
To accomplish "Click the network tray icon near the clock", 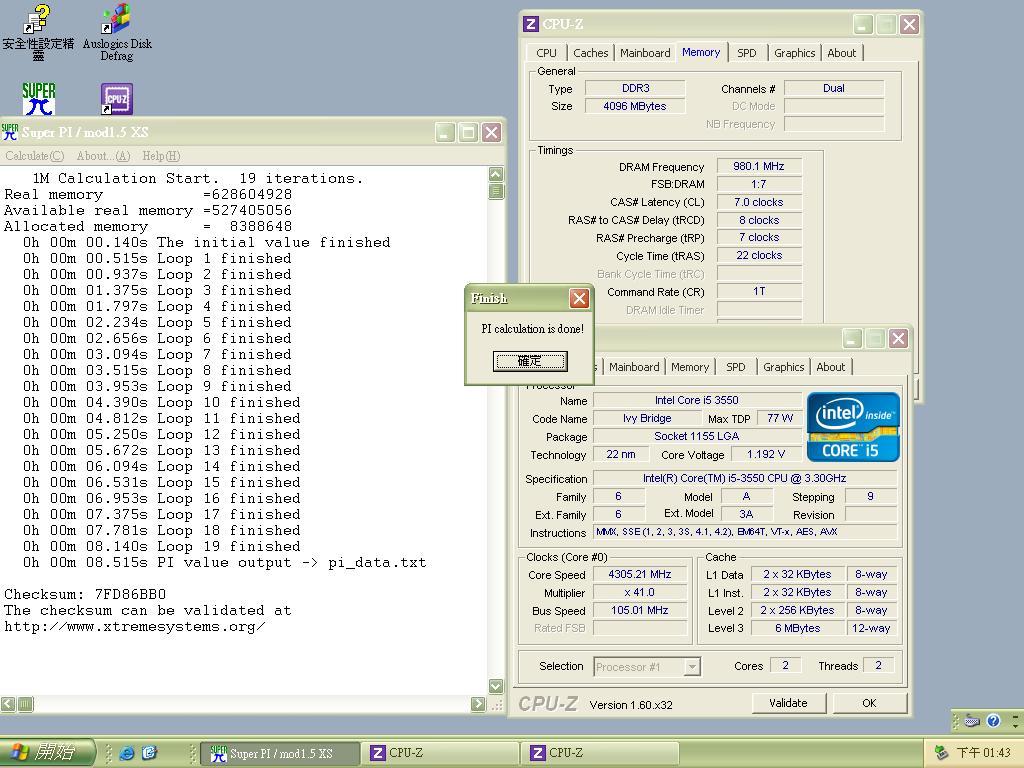I will 941,753.
